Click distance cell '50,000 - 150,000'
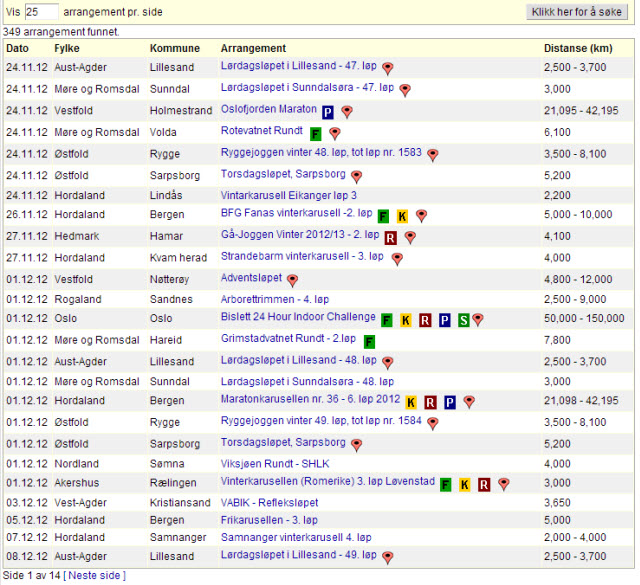Screen dimensions: 640x585 click(584, 318)
